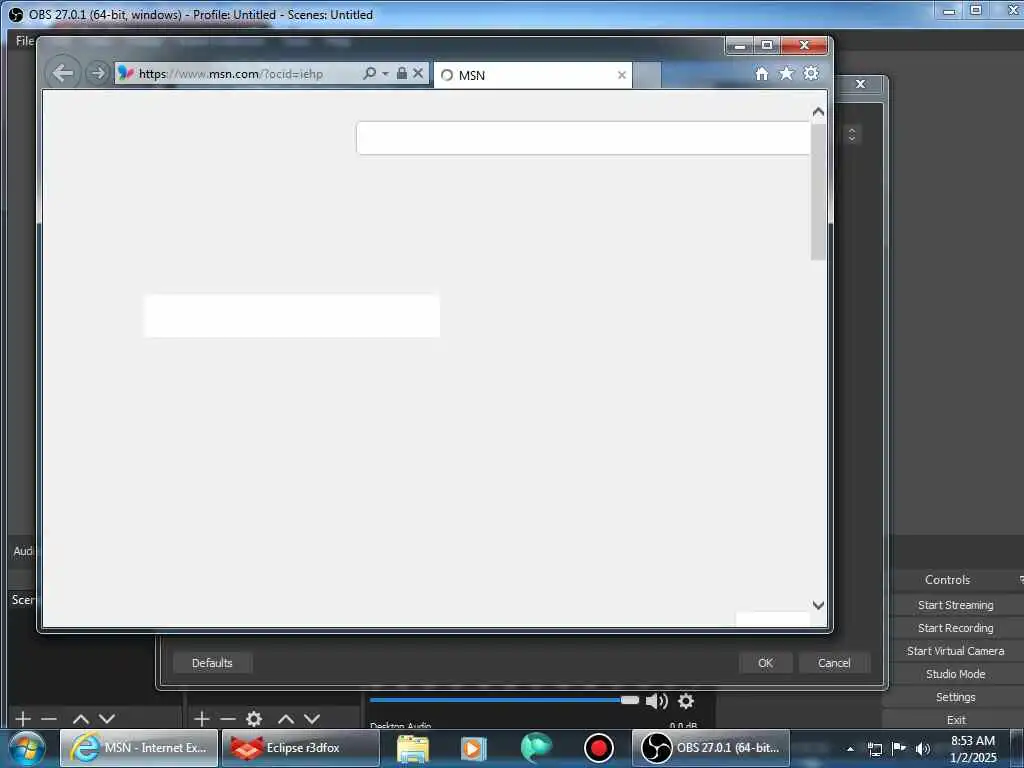This screenshot has width=1024, height=768.
Task: Add a source with the plus icon
Action: tap(202, 719)
